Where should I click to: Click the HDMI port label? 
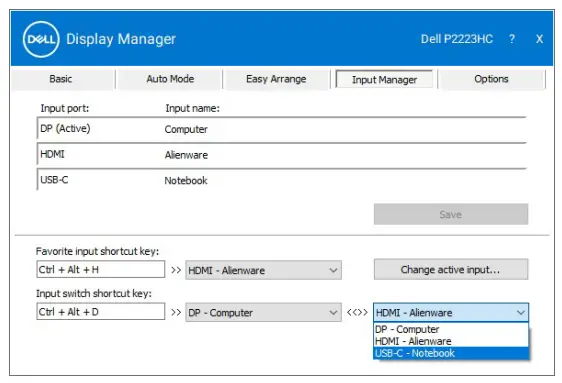52,154
